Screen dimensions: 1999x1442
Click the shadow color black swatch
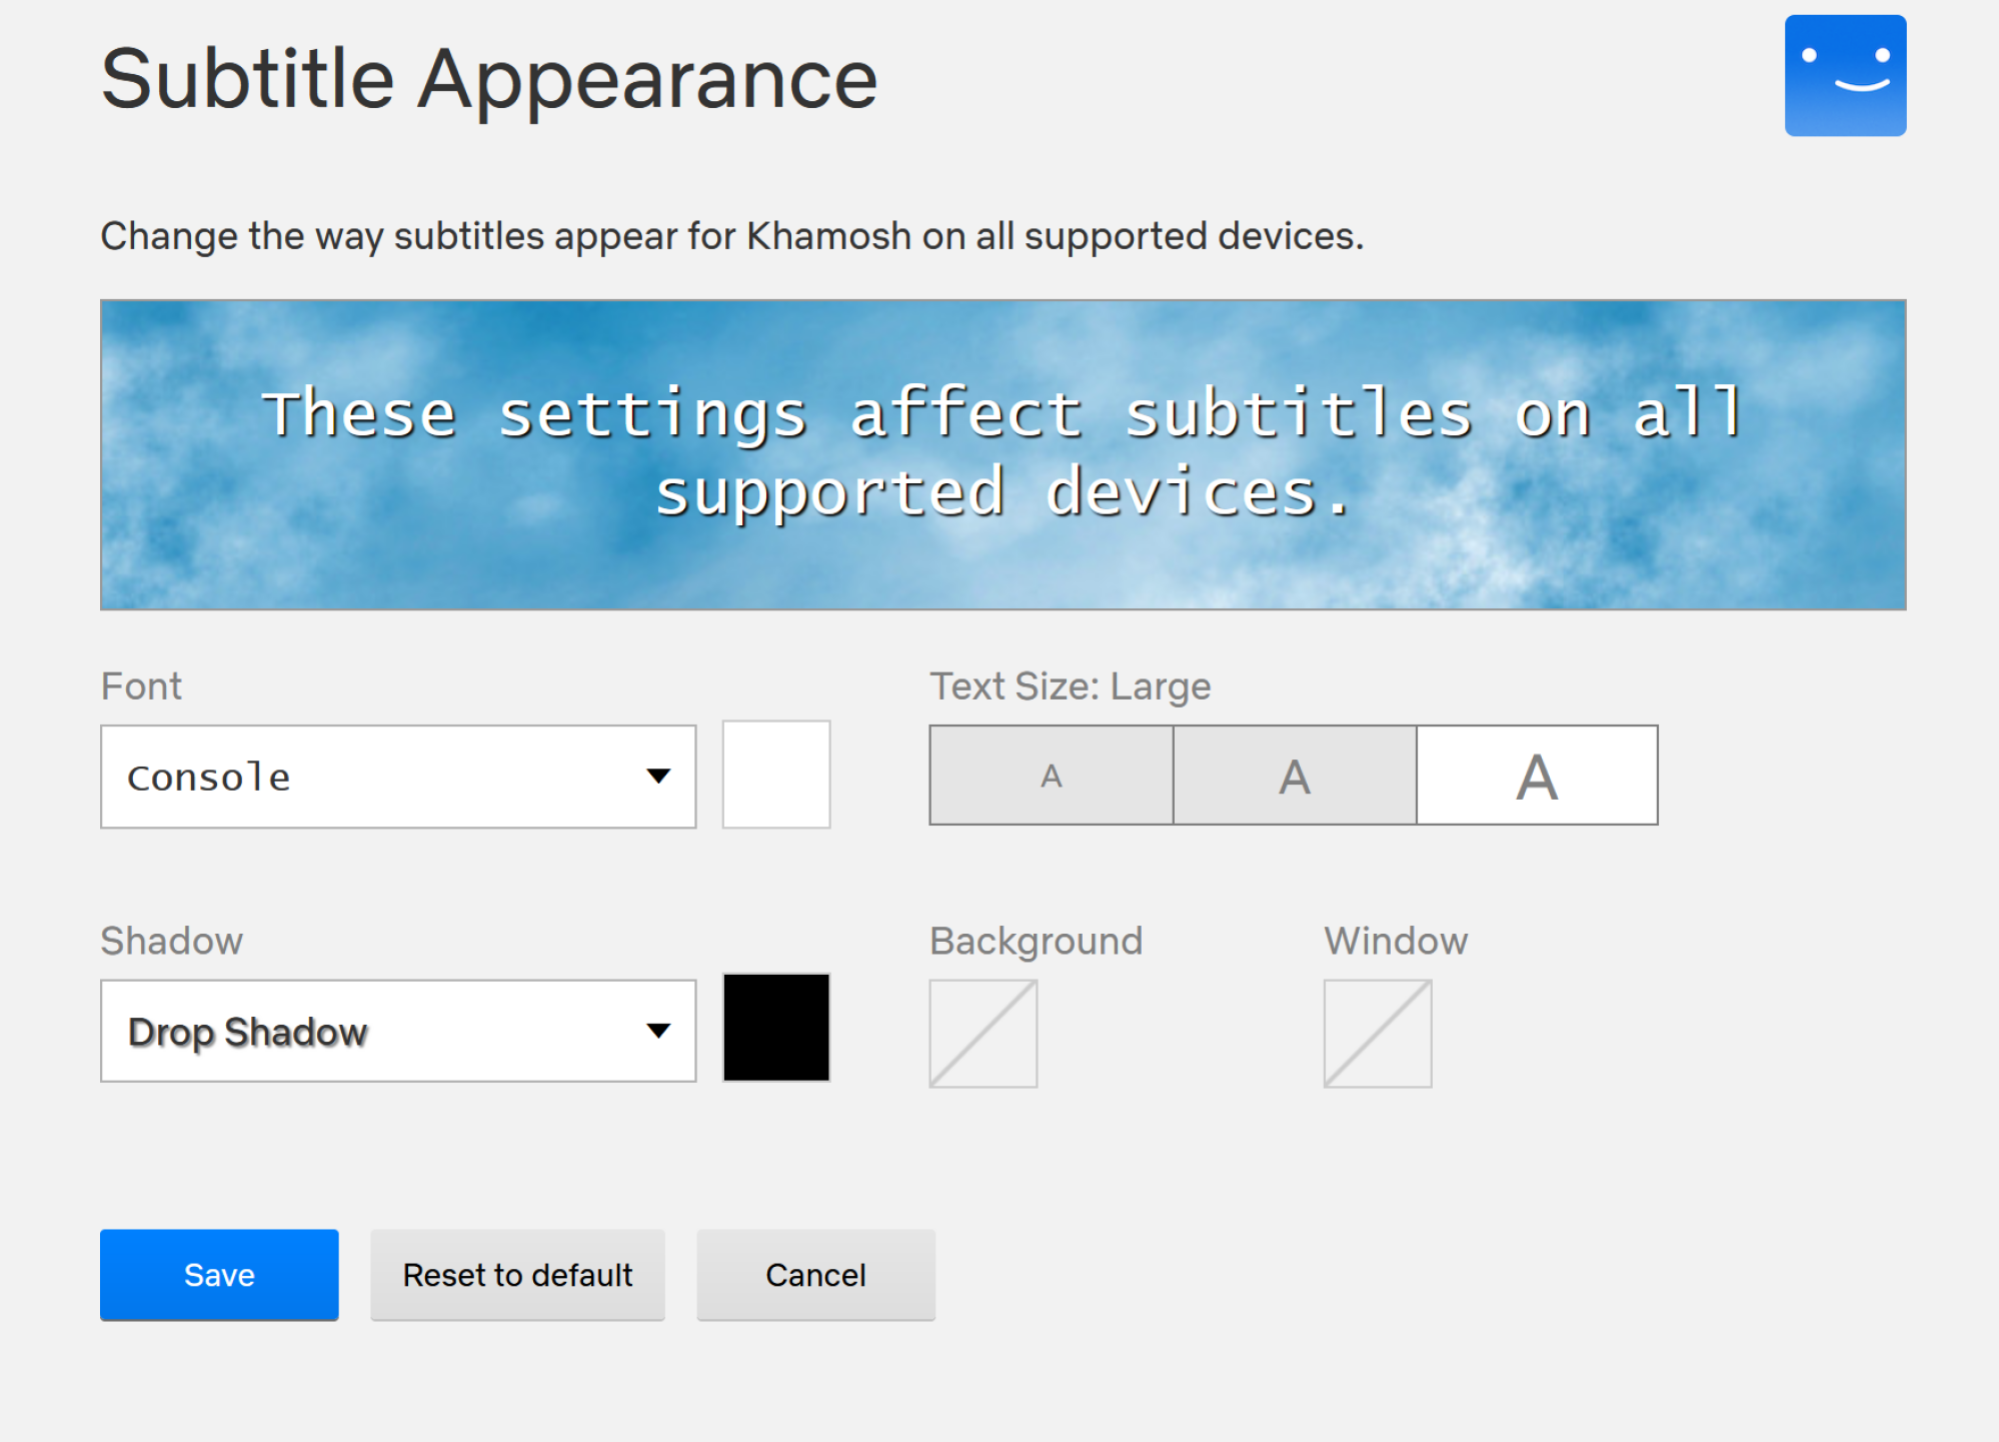pos(776,1028)
